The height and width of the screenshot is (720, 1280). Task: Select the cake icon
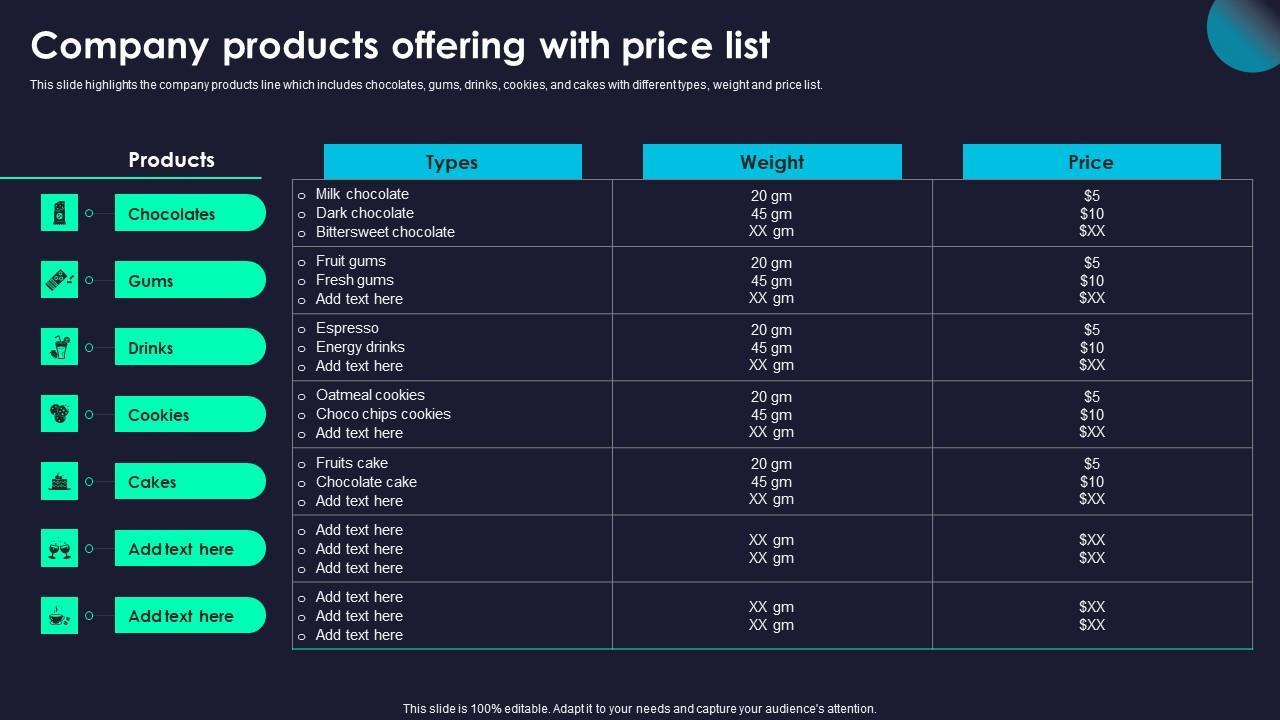coord(59,481)
